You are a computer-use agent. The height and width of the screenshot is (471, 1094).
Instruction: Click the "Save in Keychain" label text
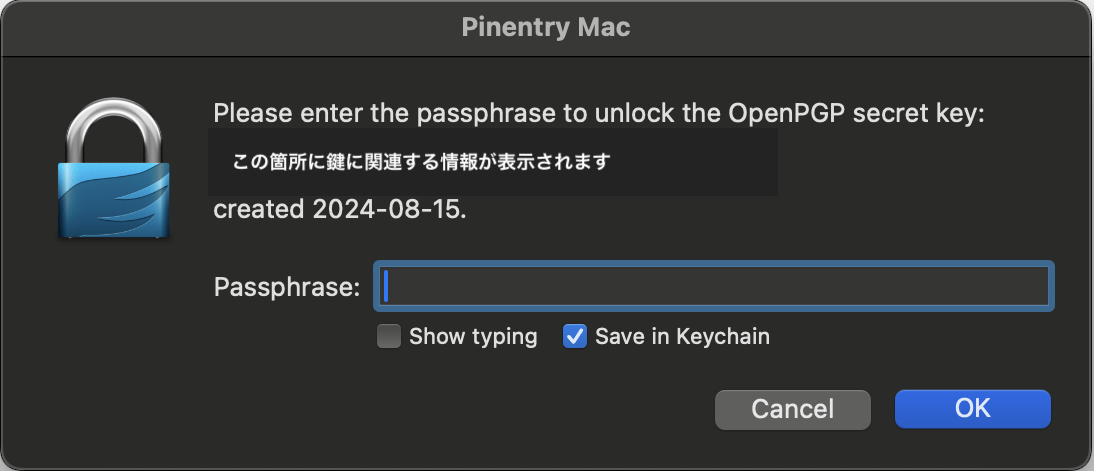pyautogui.click(x=682, y=337)
